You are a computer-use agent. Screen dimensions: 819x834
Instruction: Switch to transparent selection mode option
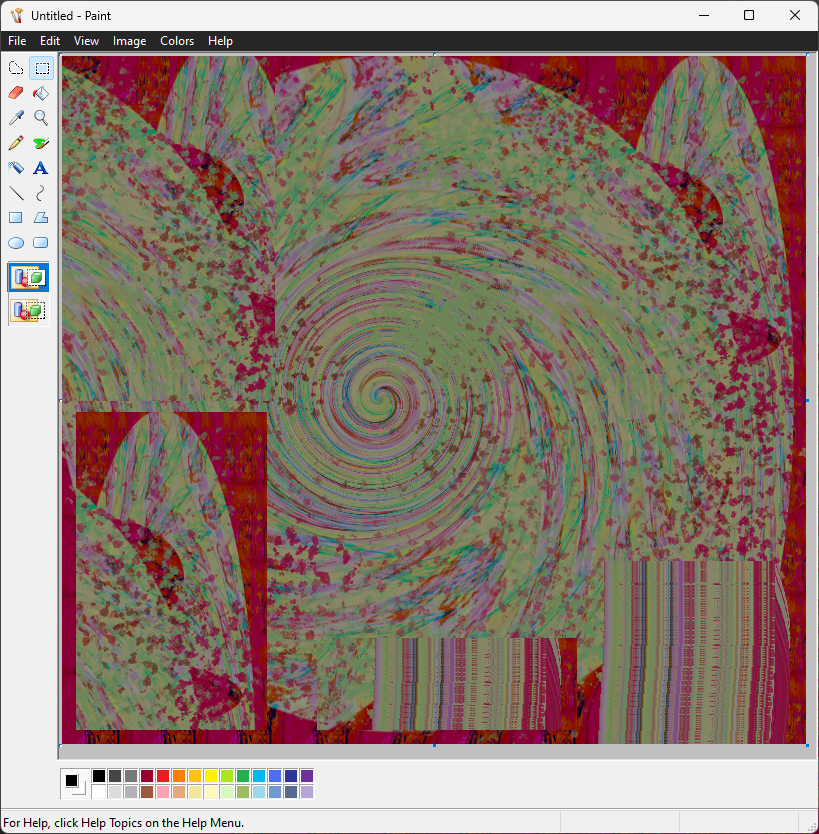pos(28,310)
